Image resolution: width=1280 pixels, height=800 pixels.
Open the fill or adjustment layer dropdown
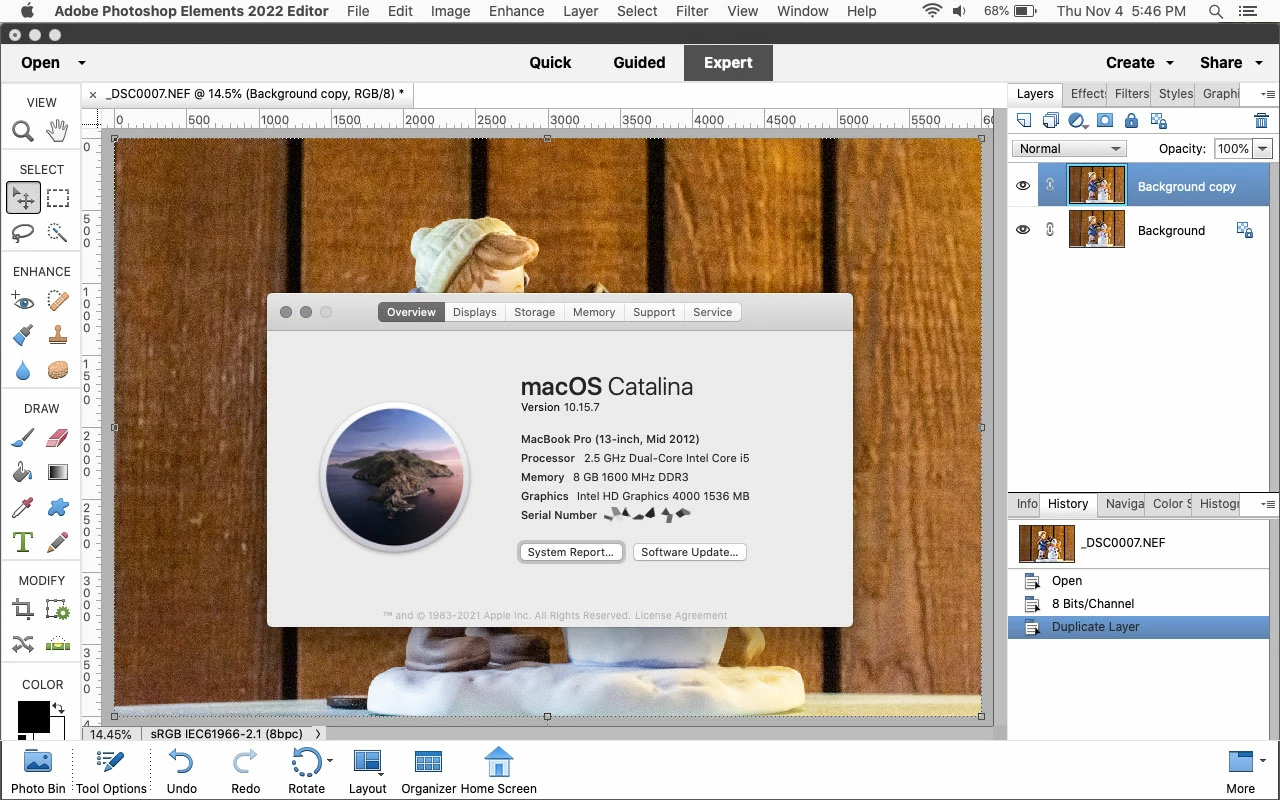[x=1079, y=121]
